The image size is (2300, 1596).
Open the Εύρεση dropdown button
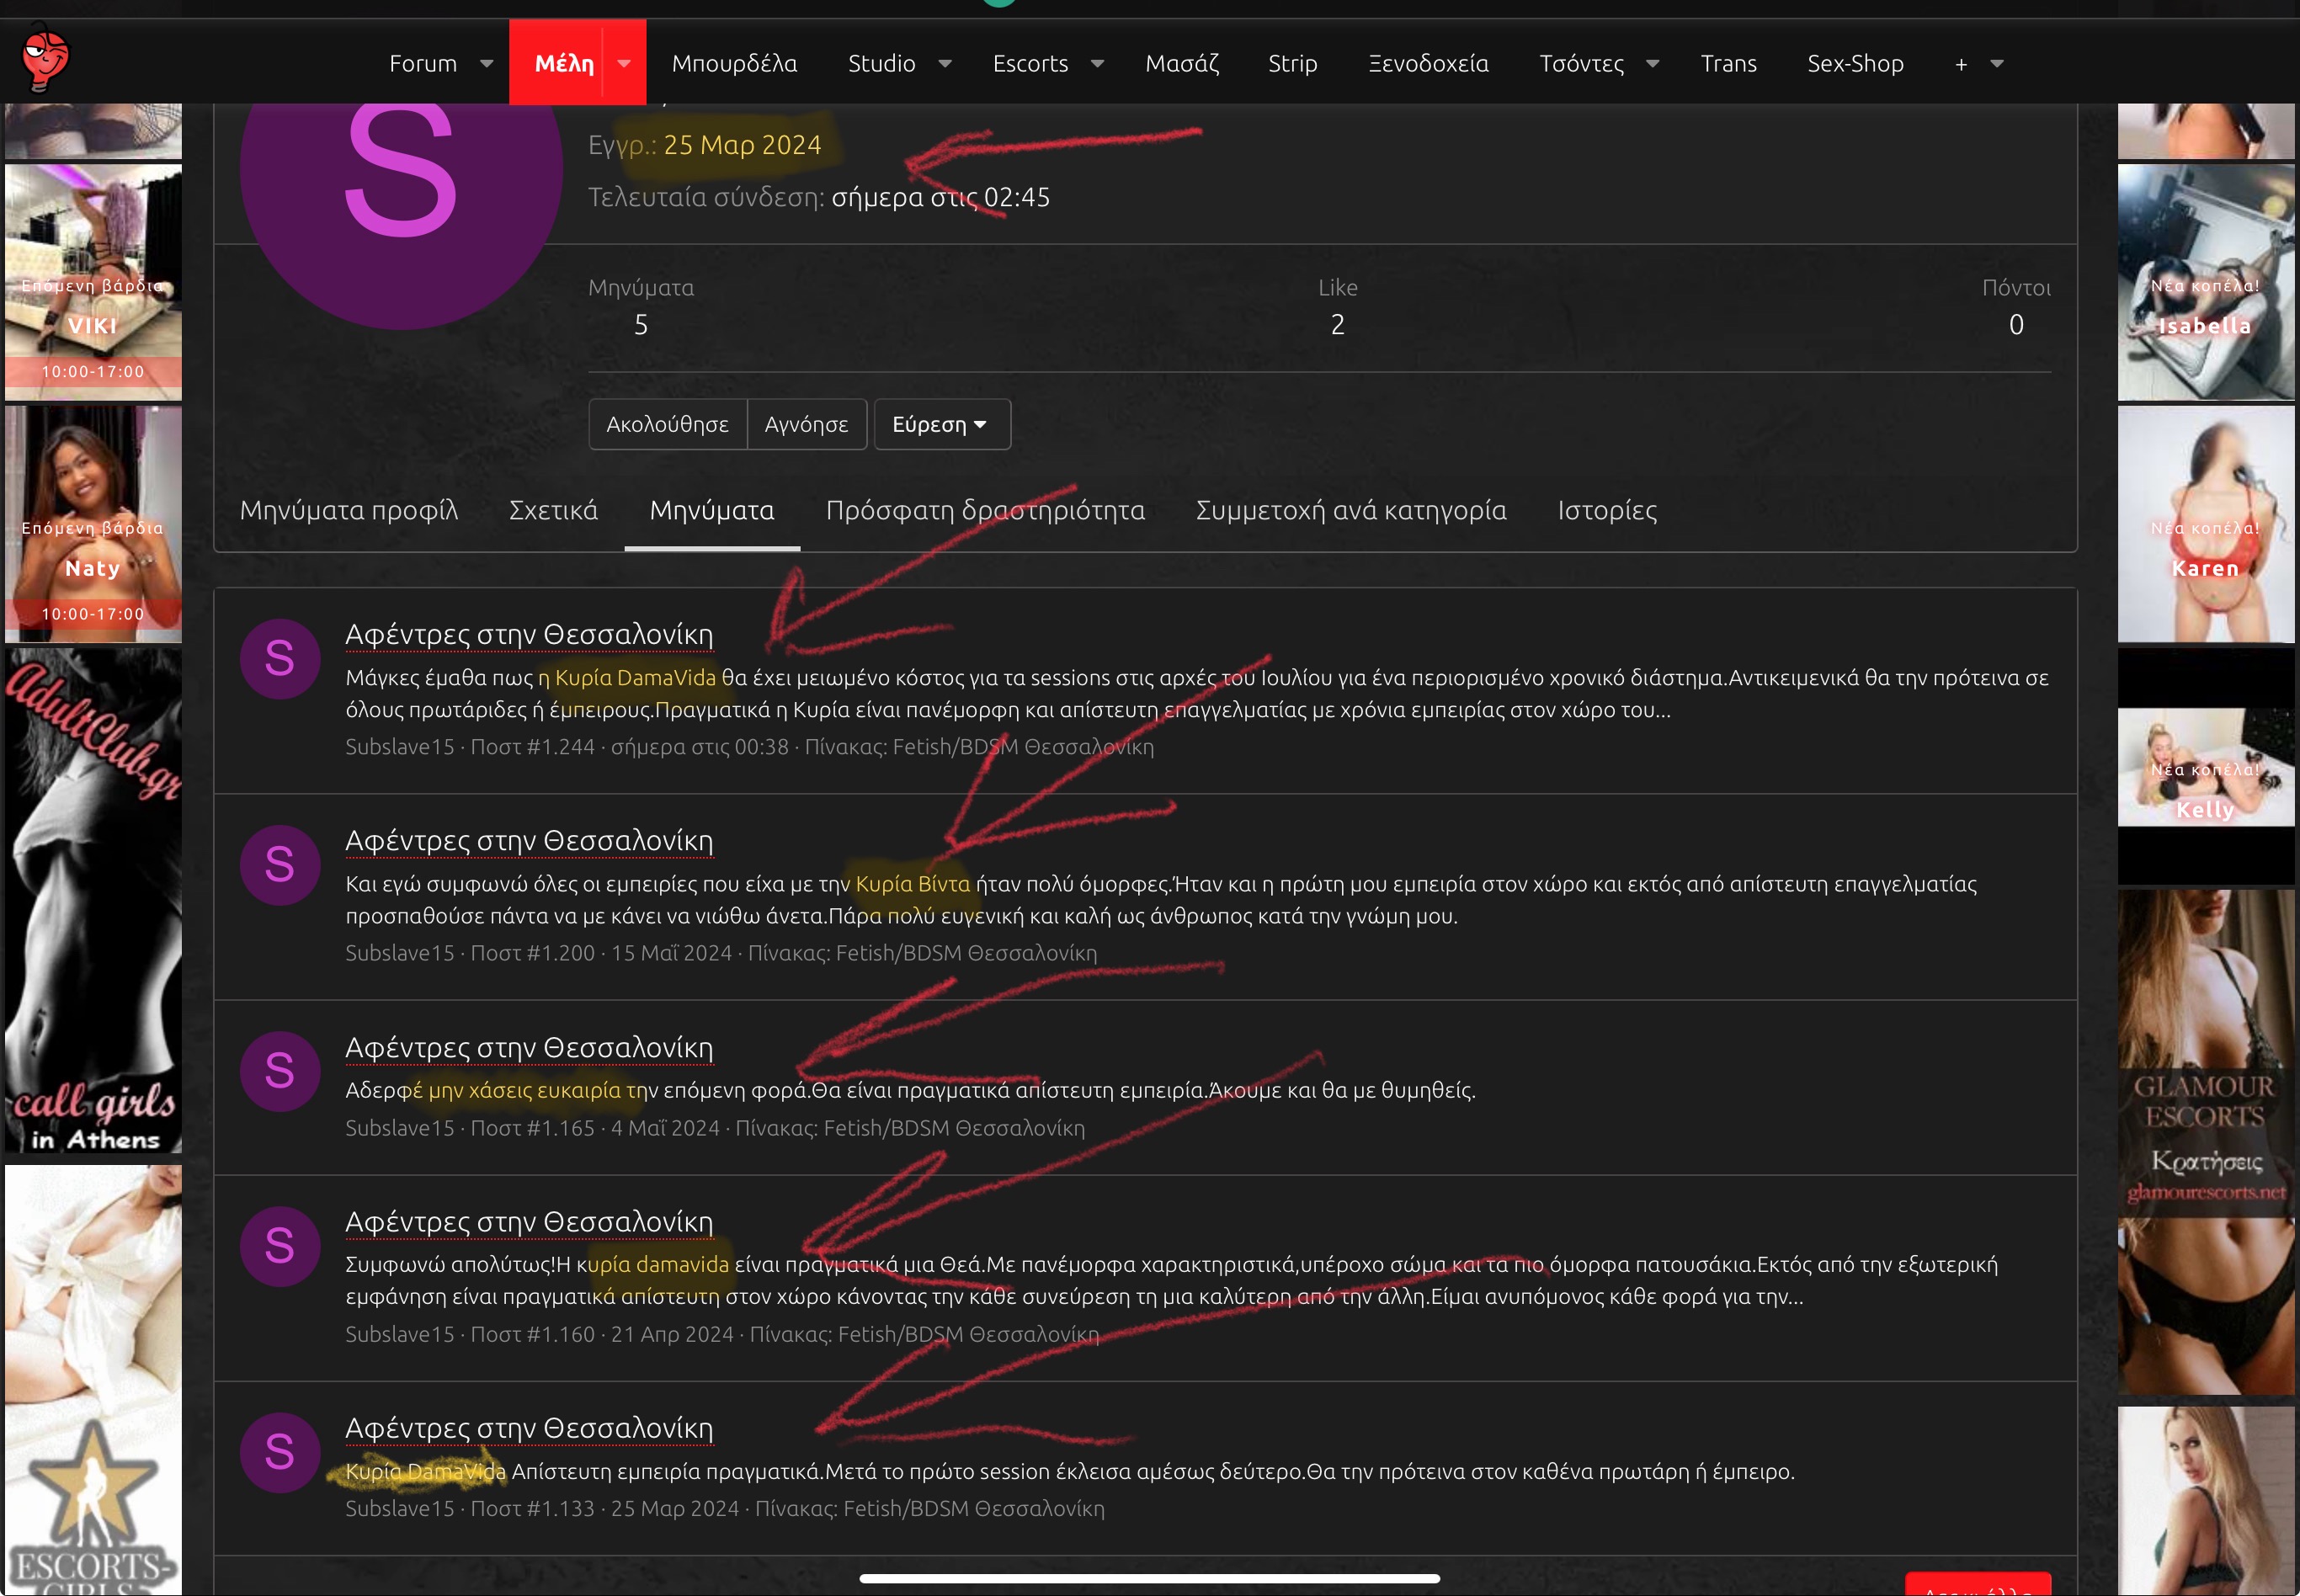tap(941, 425)
